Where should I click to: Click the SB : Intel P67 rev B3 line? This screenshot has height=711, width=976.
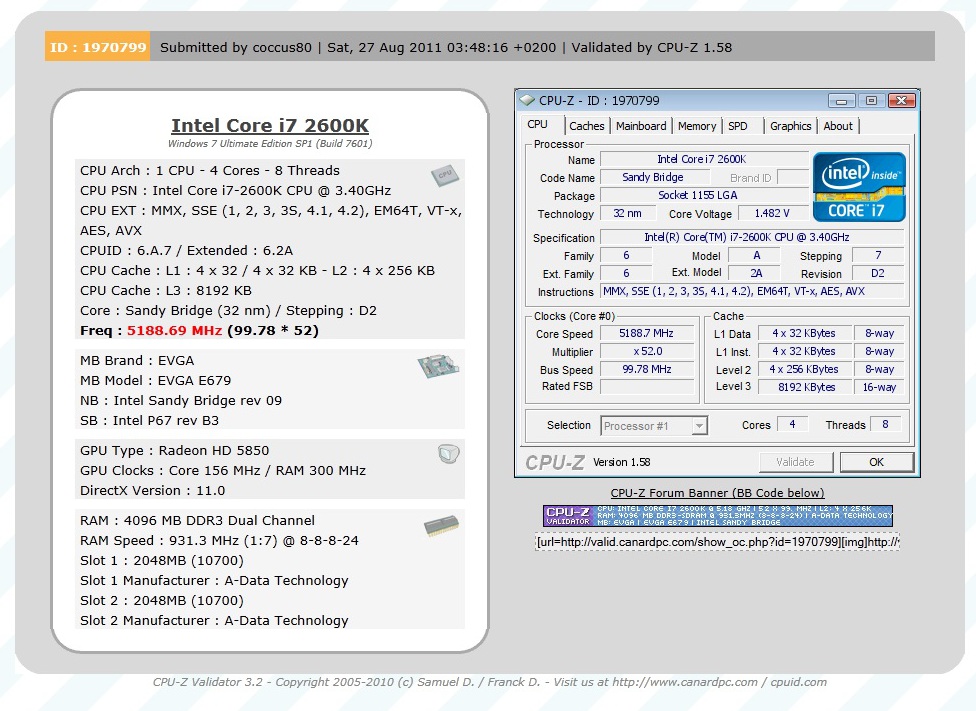149,420
